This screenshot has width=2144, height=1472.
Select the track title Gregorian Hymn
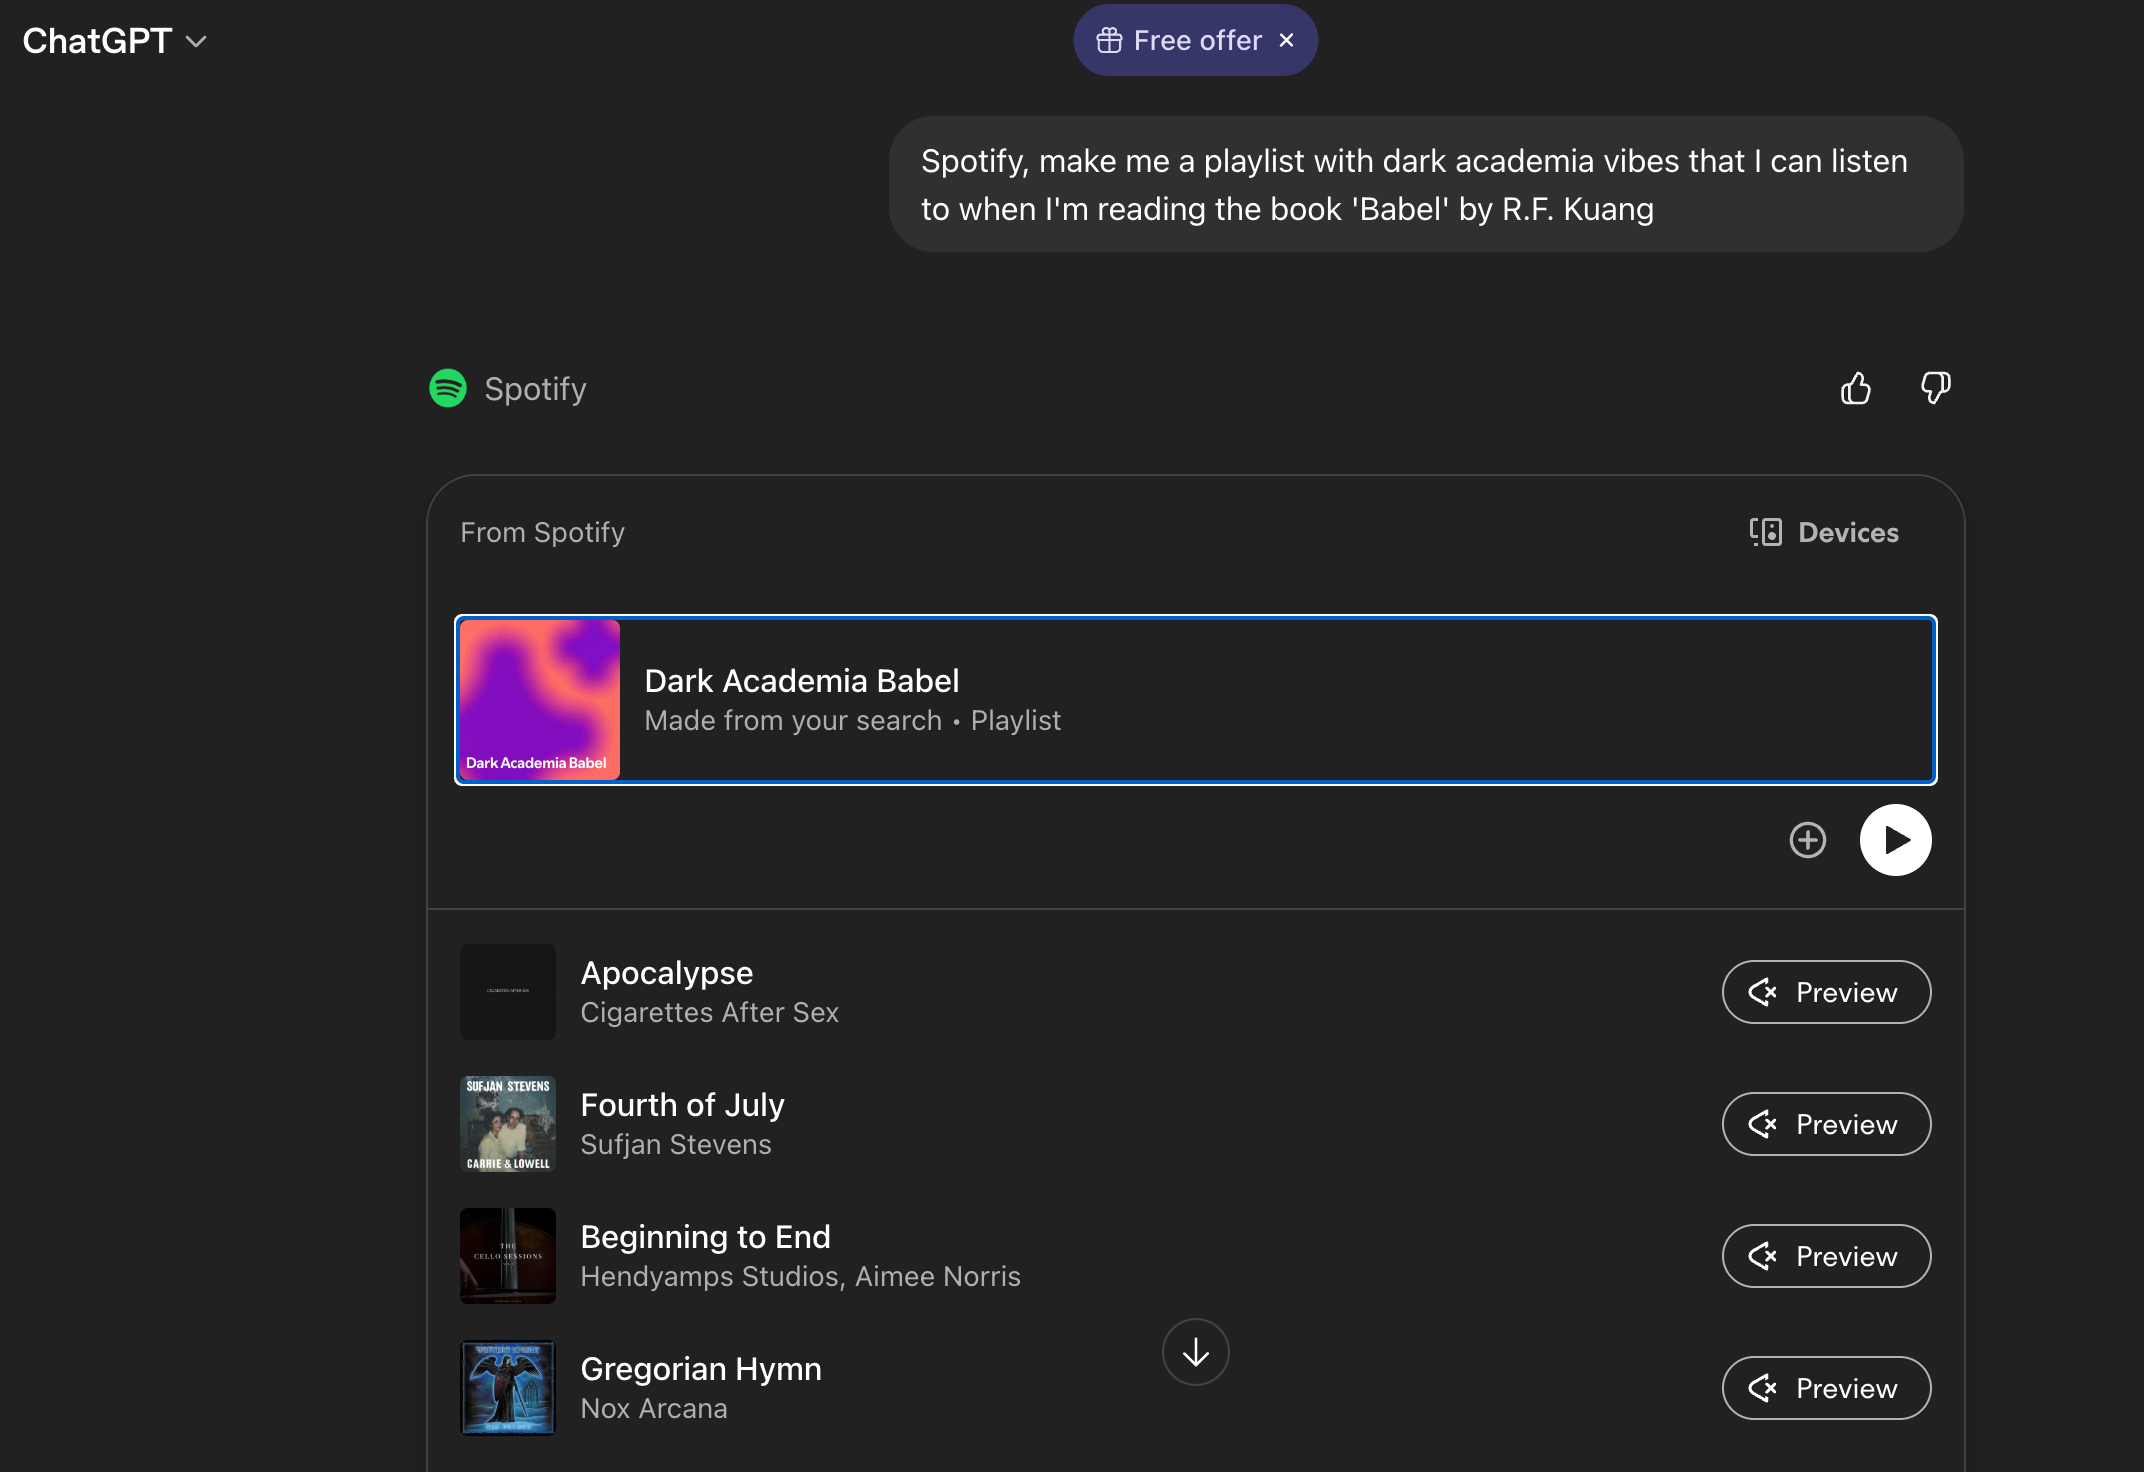coord(701,1369)
